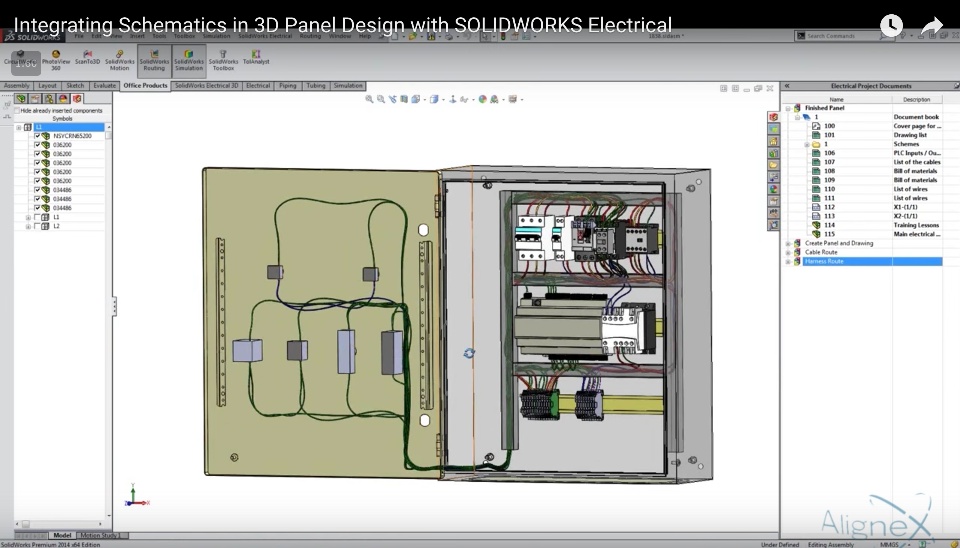Open the PropertyManager panel tab
Screen dimensions: 960x548
coord(36,99)
